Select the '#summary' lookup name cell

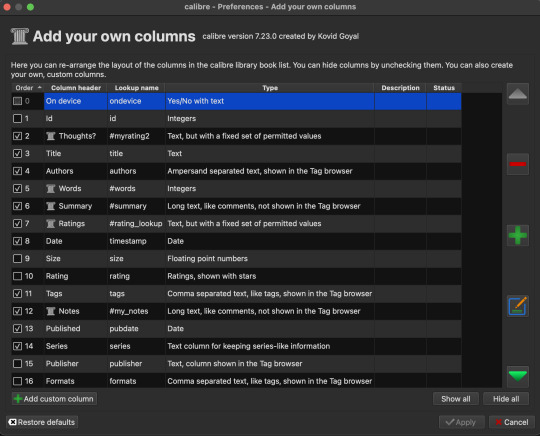[x=136, y=206]
